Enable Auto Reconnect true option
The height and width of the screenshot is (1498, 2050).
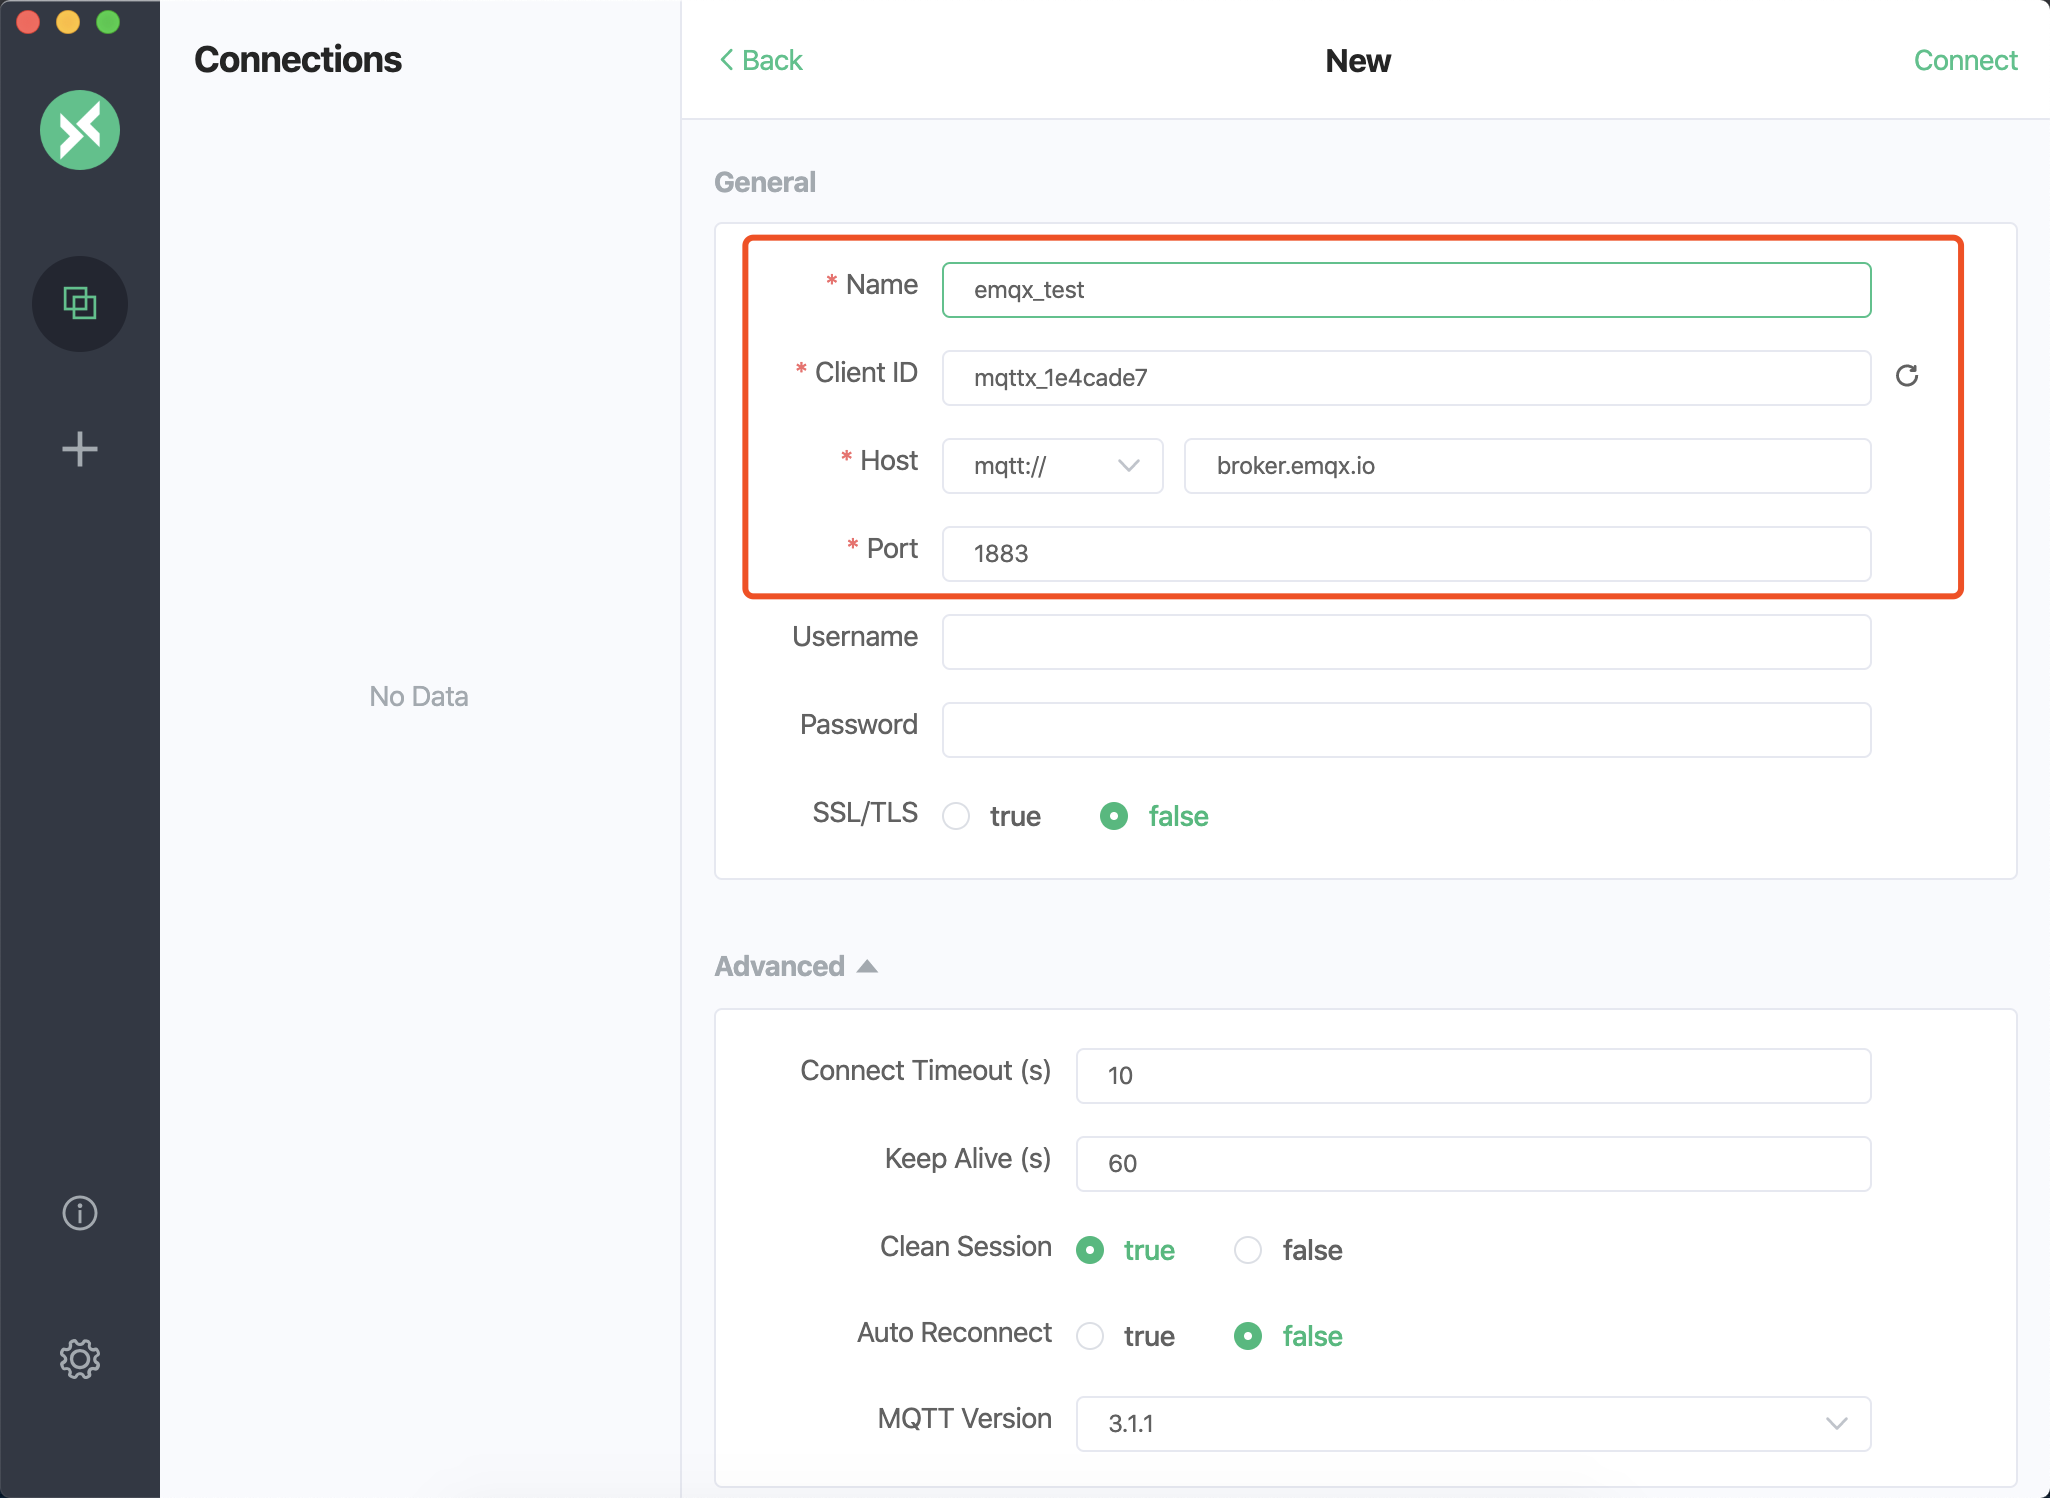click(x=1090, y=1336)
